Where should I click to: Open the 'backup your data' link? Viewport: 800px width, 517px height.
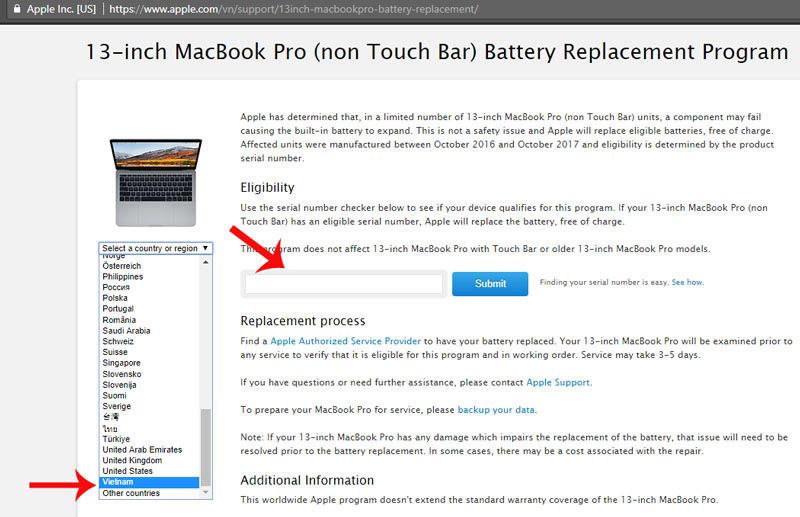497,410
